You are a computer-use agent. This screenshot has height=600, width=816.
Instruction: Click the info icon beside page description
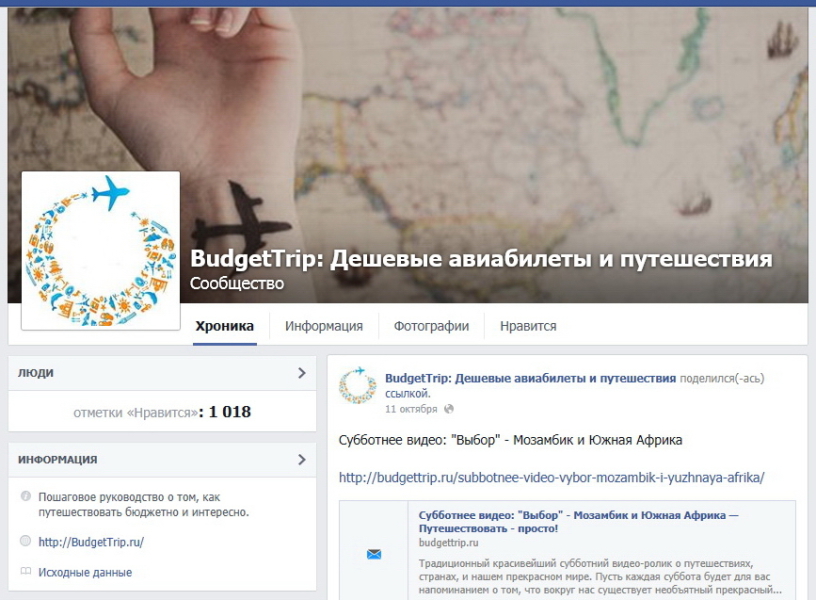[26, 496]
